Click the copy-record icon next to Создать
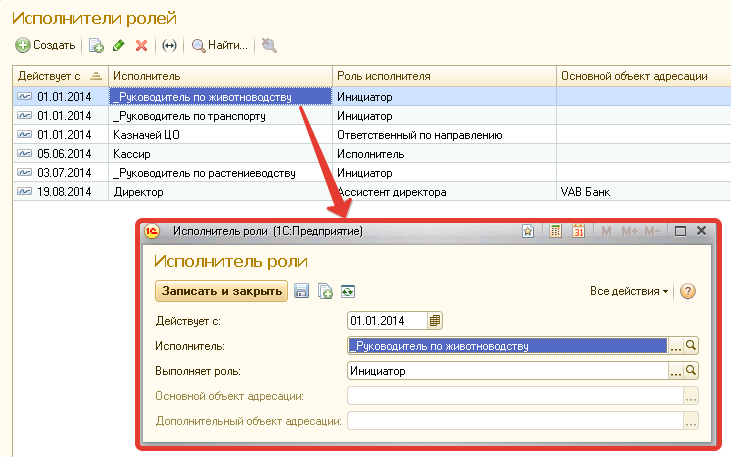Screen dimensions: 731x457 [97, 45]
